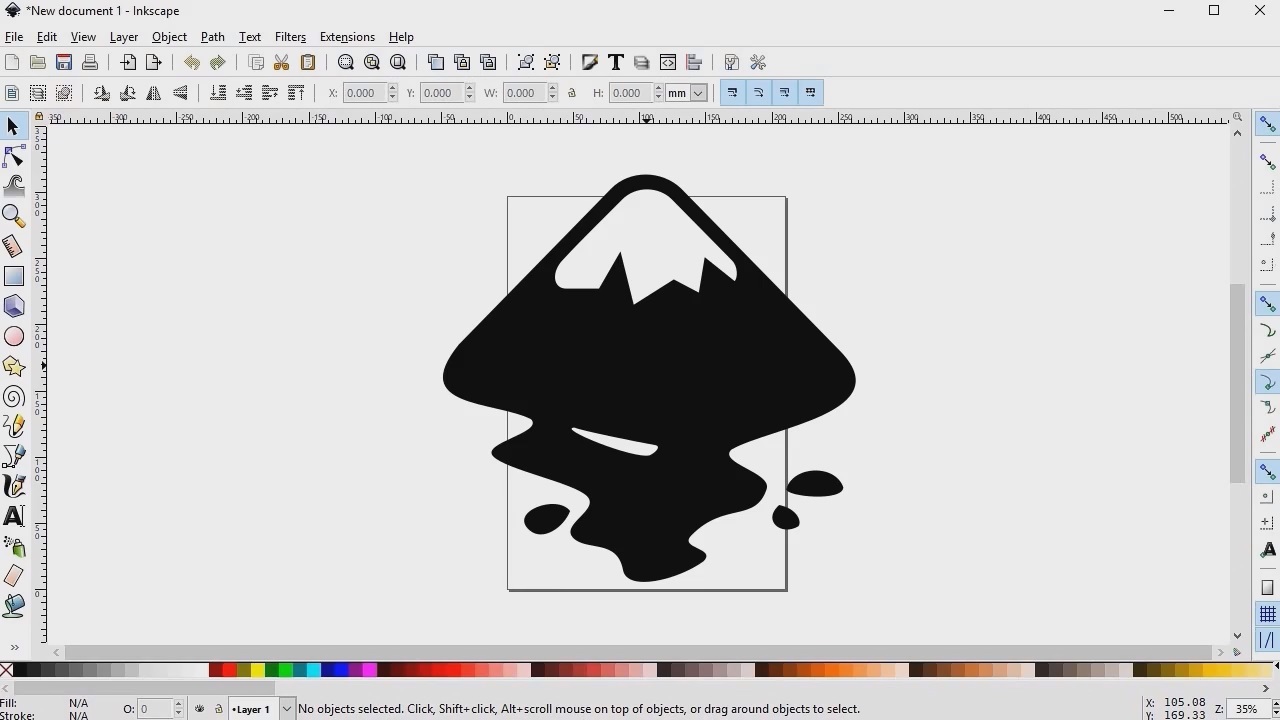Select the Node editing tool

click(14, 156)
